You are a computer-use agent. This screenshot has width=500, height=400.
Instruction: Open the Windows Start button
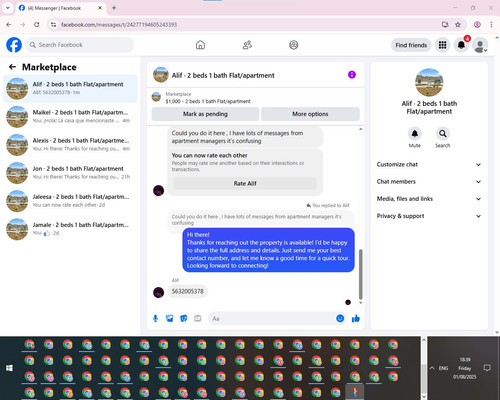9,368
